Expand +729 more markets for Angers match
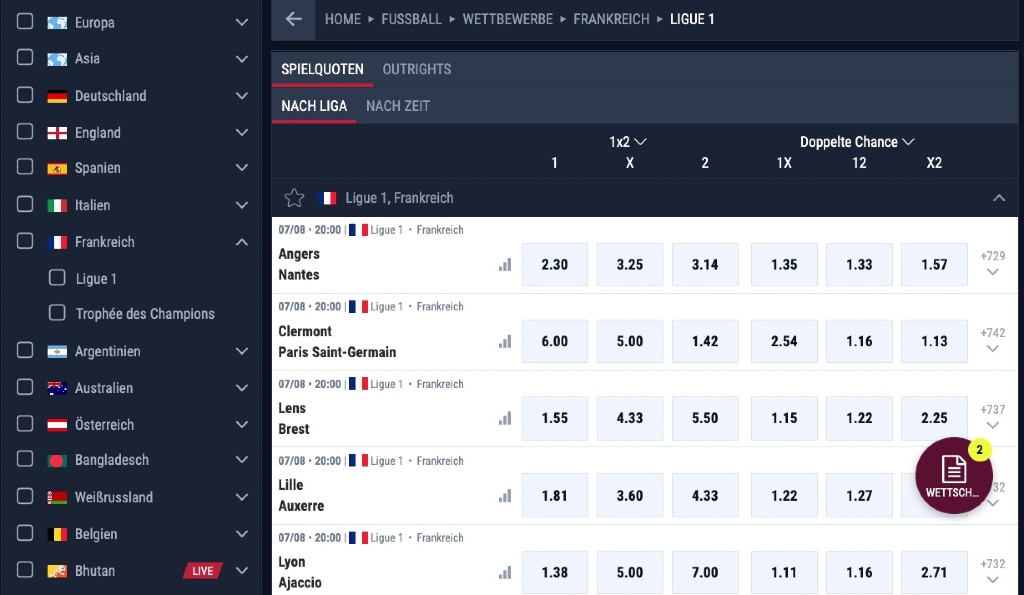Screen dimensions: 1024x595 pyautogui.click(x=993, y=263)
